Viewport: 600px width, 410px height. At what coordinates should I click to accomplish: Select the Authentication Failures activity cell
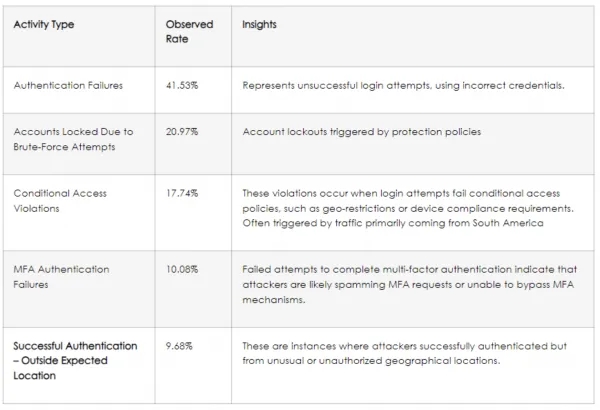(69, 85)
